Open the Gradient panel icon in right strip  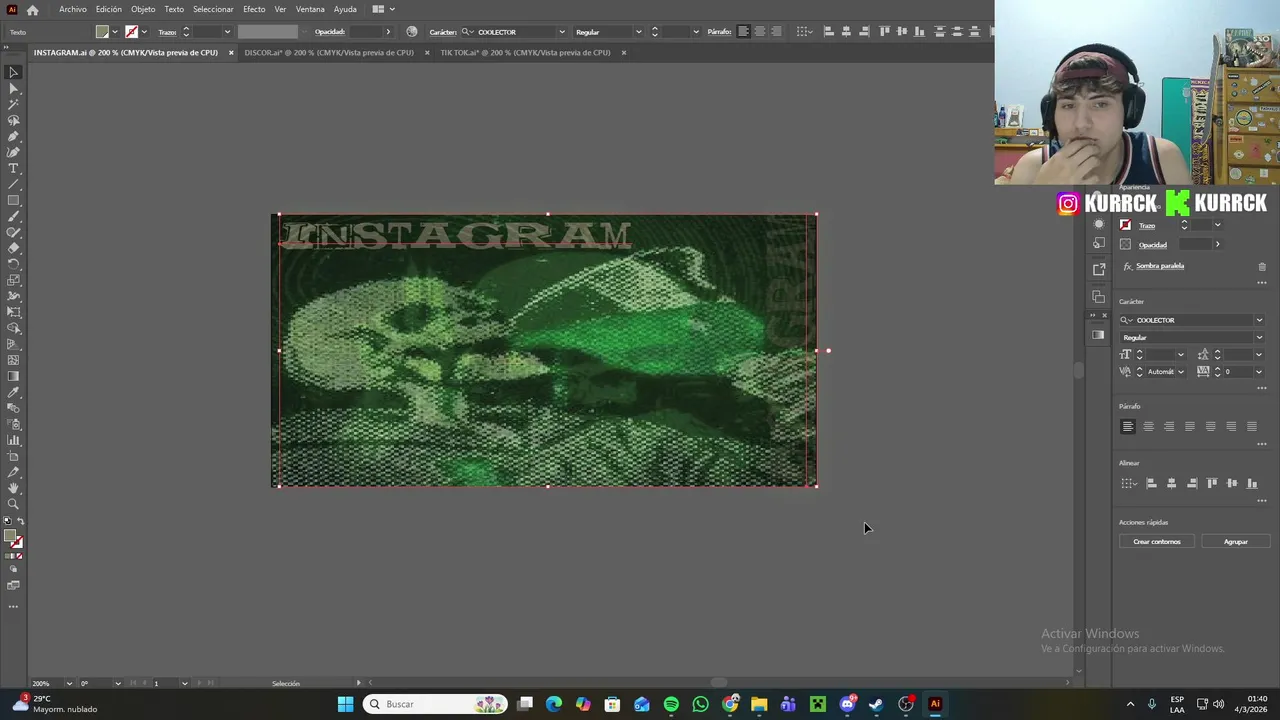(x=1099, y=335)
